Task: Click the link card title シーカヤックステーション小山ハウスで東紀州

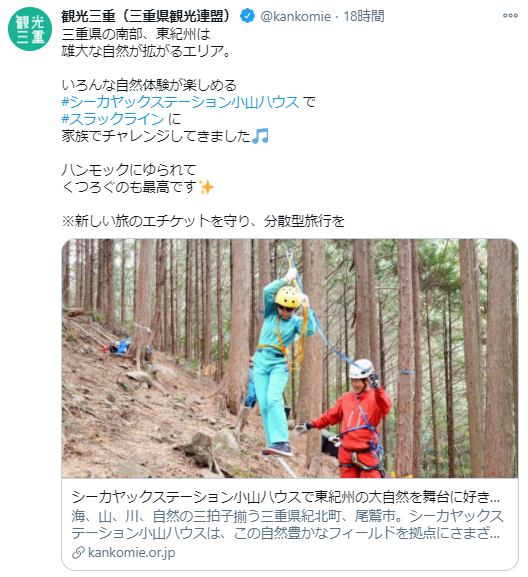Action: click(x=286, y=497)
